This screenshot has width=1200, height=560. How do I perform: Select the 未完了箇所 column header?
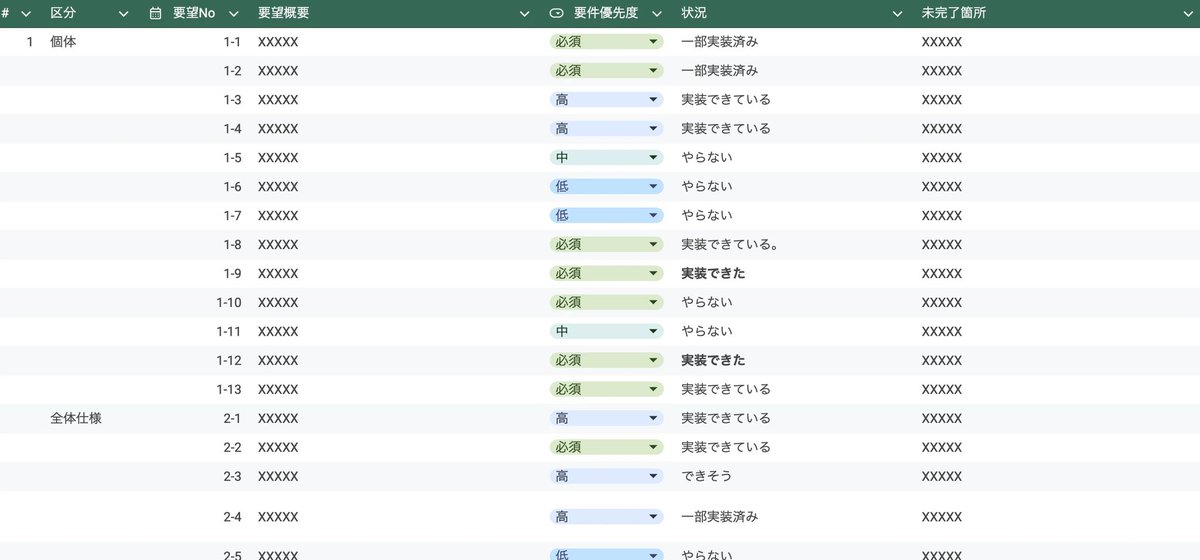pyautogui.click(x=954, y=14)
